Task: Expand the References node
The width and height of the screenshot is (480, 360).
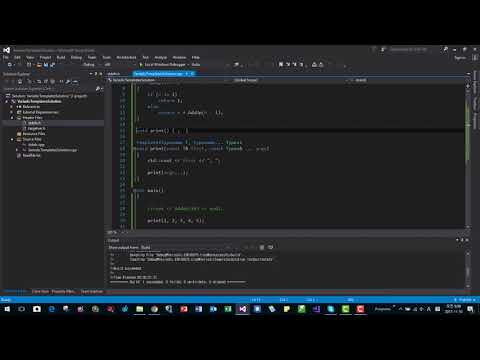Action: click(x=12, y=107)
